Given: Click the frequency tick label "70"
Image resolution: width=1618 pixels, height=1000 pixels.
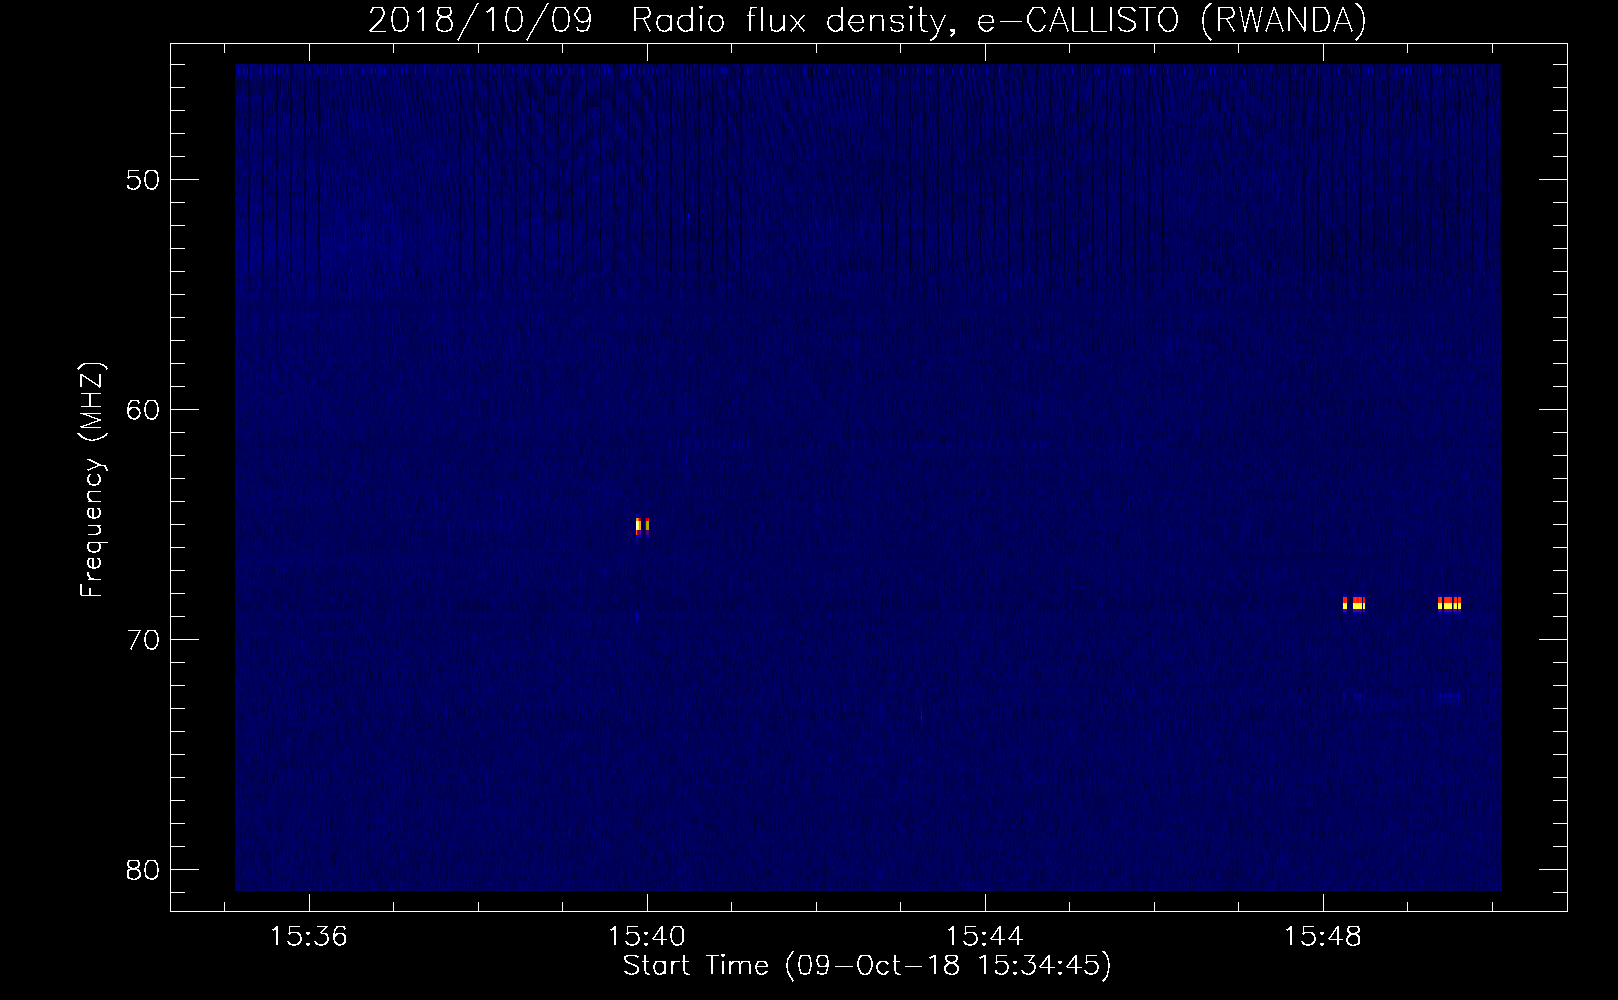Looking at the screenshot, I should click(x=143, y=640).
